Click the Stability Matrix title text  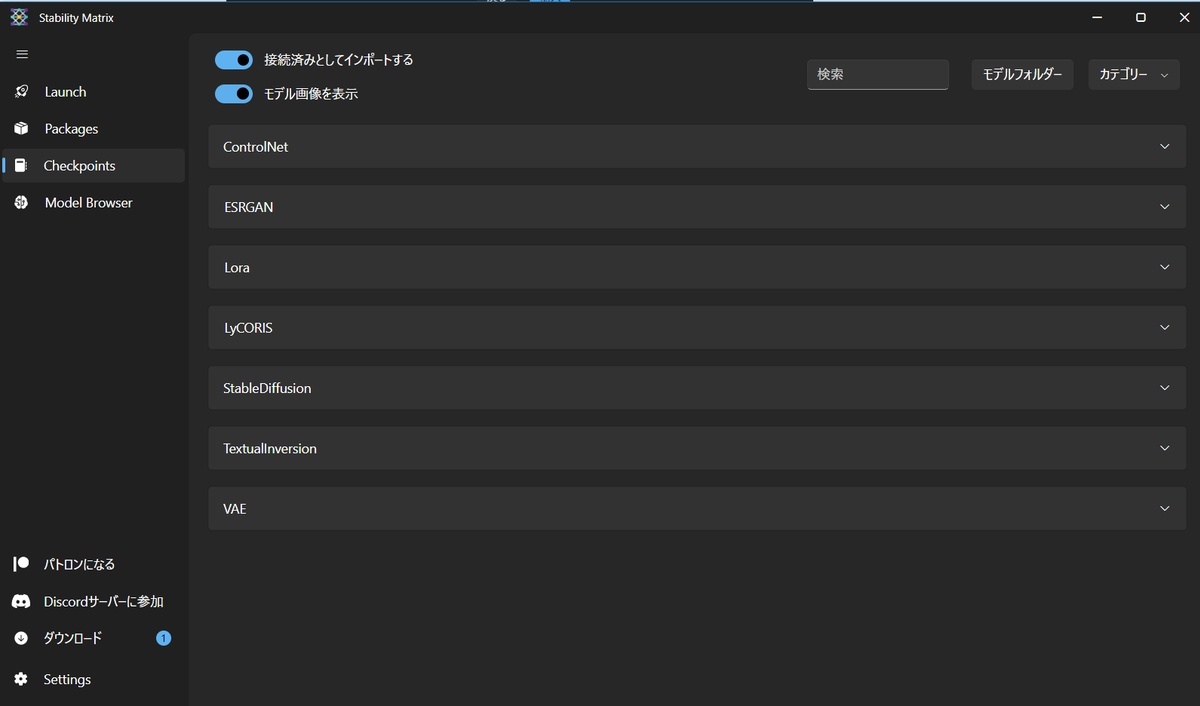[x=76, y=18]
